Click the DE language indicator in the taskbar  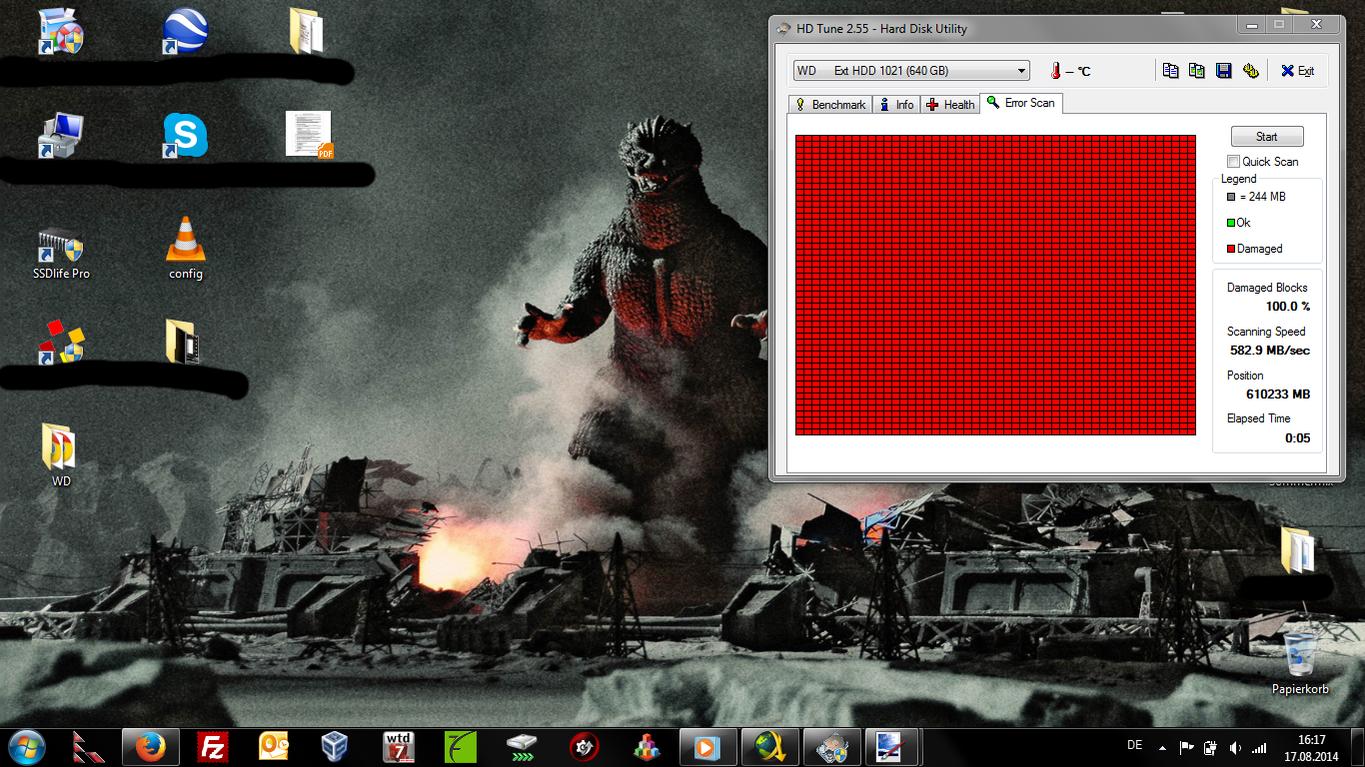tap(1134, 746)
